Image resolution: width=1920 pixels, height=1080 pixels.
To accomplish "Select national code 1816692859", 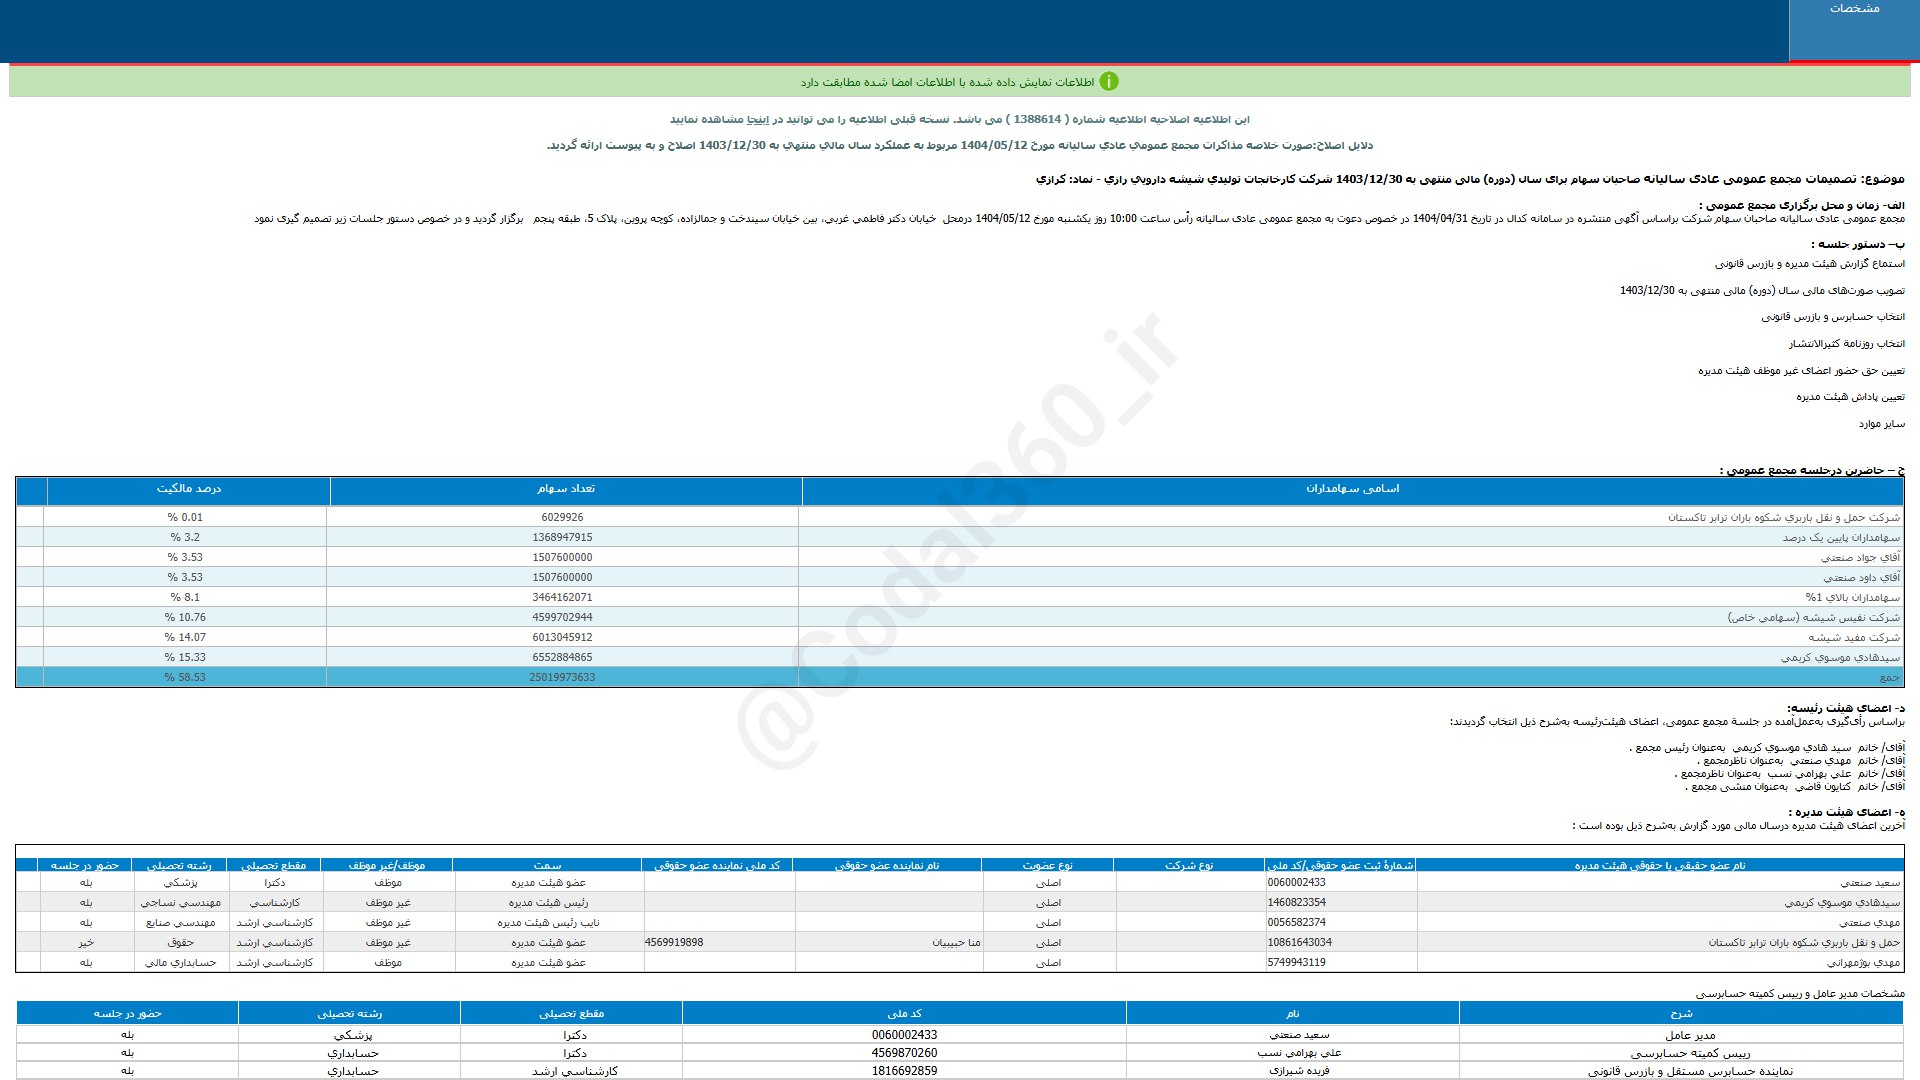I will click(x=904, y=1071).
